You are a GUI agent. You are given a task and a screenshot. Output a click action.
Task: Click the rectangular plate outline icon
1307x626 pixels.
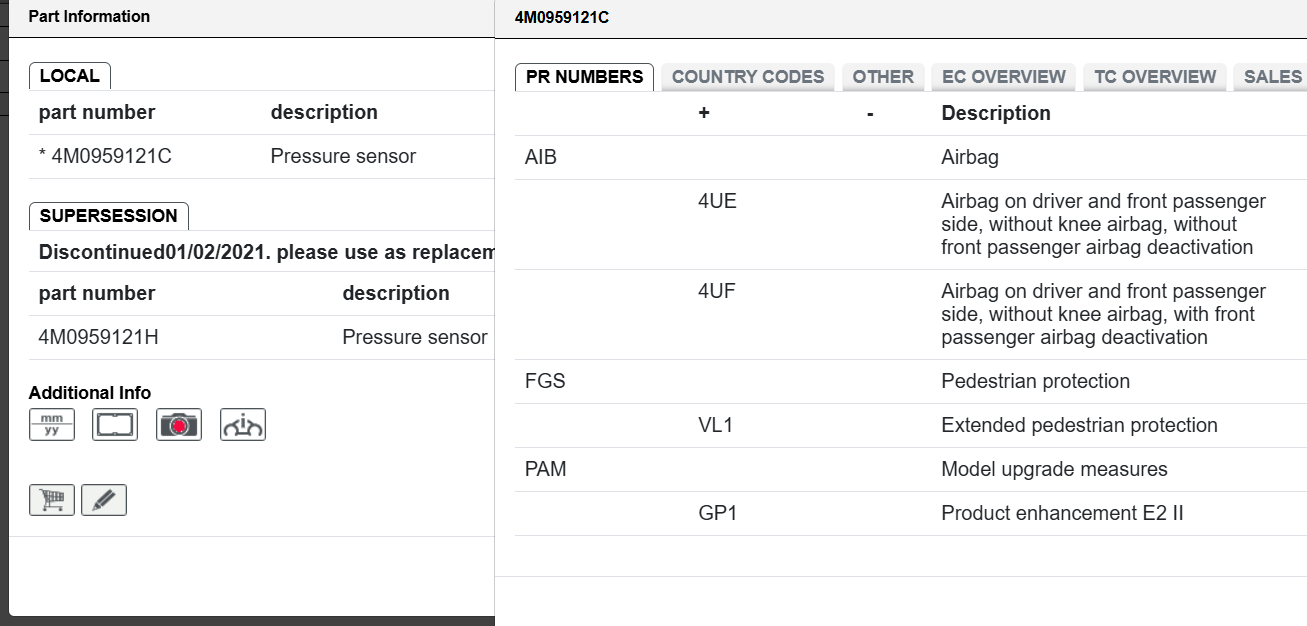115,425
